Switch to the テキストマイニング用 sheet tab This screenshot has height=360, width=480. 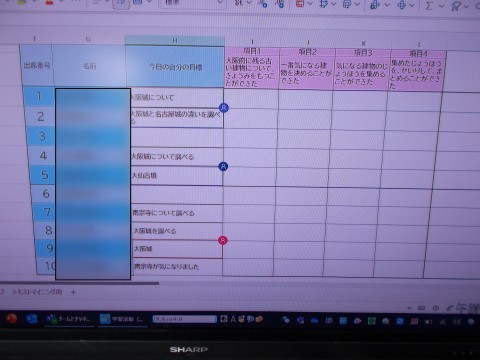[37, 292]
